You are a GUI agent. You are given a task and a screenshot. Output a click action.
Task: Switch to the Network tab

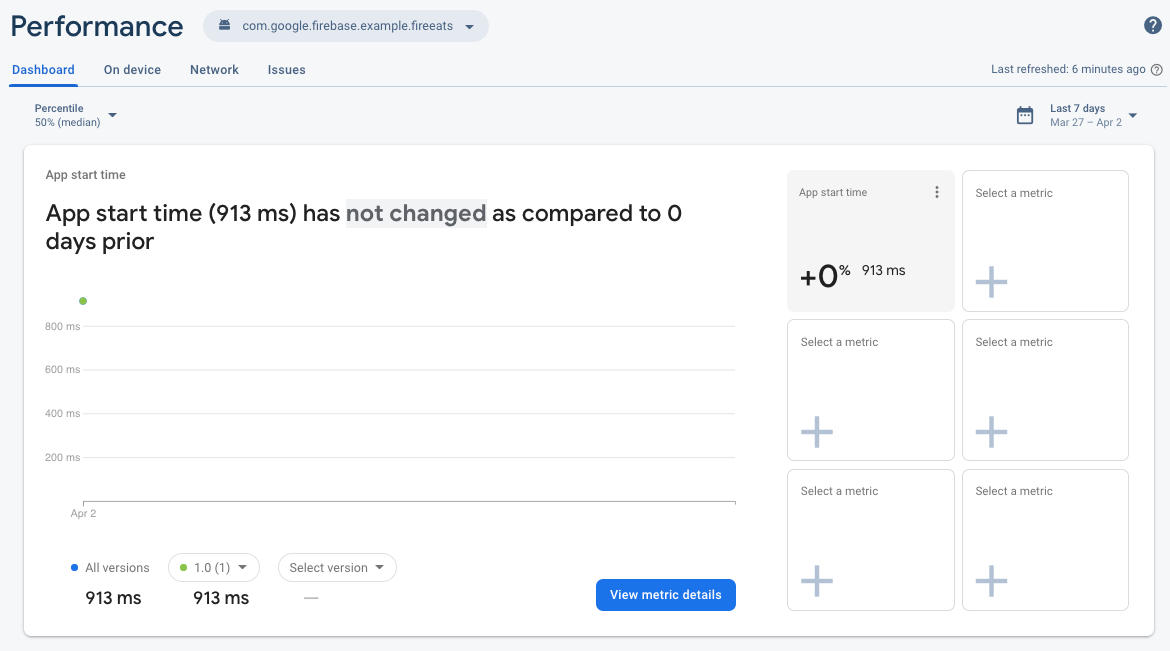pyautogui.click(x=214, y=70)
